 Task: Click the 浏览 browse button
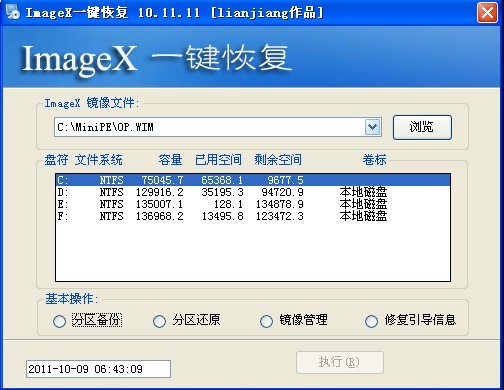422,127
